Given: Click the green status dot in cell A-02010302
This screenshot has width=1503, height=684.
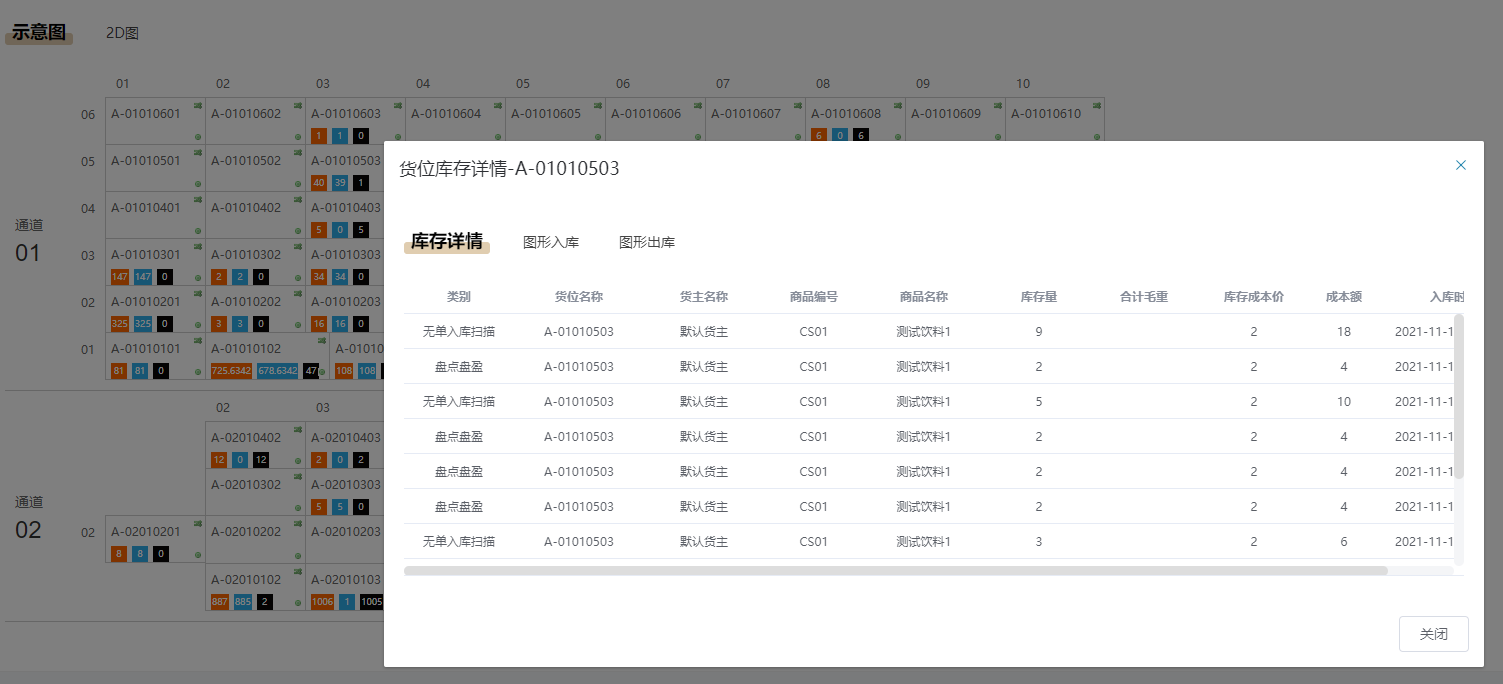Looking at the screenshot, I should pyautogui.click(x=298, y=508).
